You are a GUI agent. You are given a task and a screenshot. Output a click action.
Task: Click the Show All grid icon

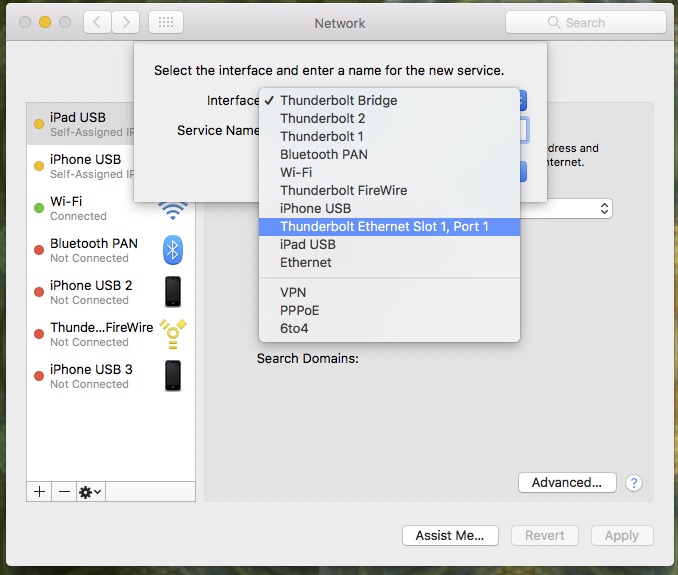(x=166, y=22)
